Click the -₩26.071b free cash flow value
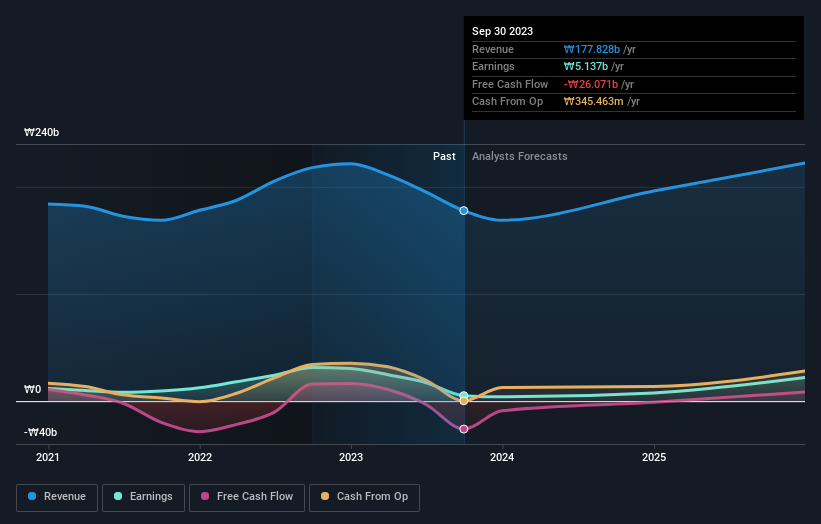The height and width of the screenshot is (524, 821). 591,84
